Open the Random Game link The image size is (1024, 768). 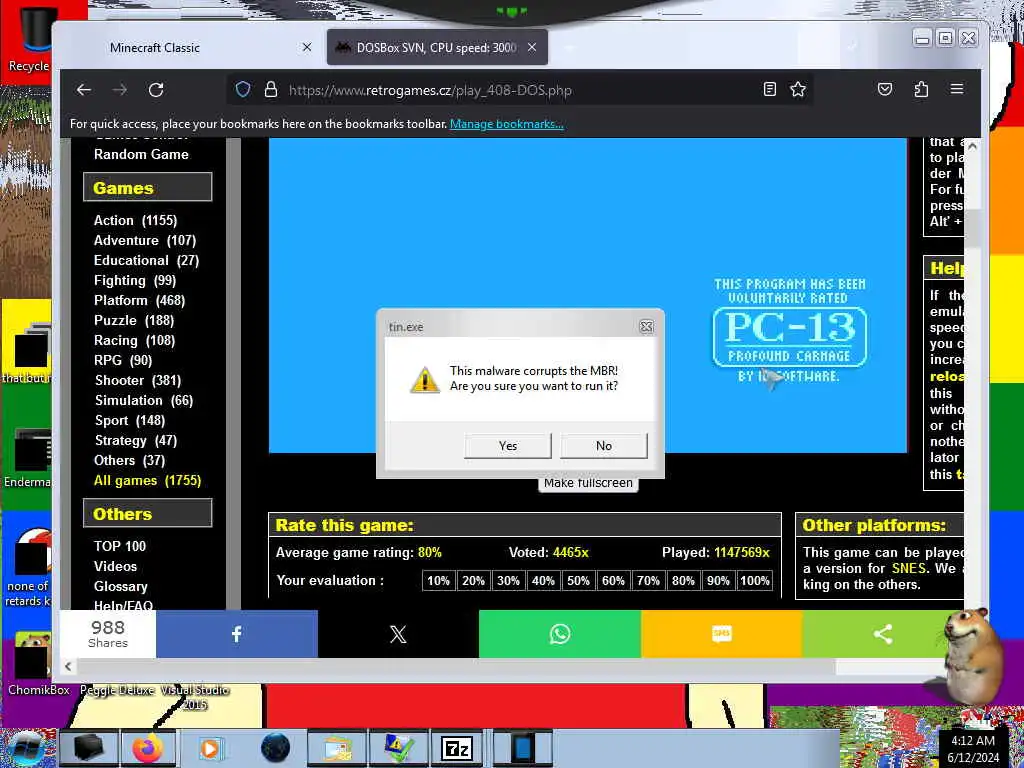[141, 154]
